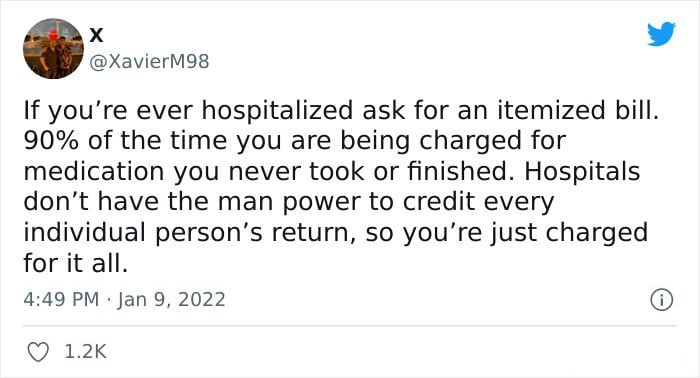Click the word 'Hospitals' in the tweet
This screenshot has width=700, height=378.
click(x=582, y=172)
